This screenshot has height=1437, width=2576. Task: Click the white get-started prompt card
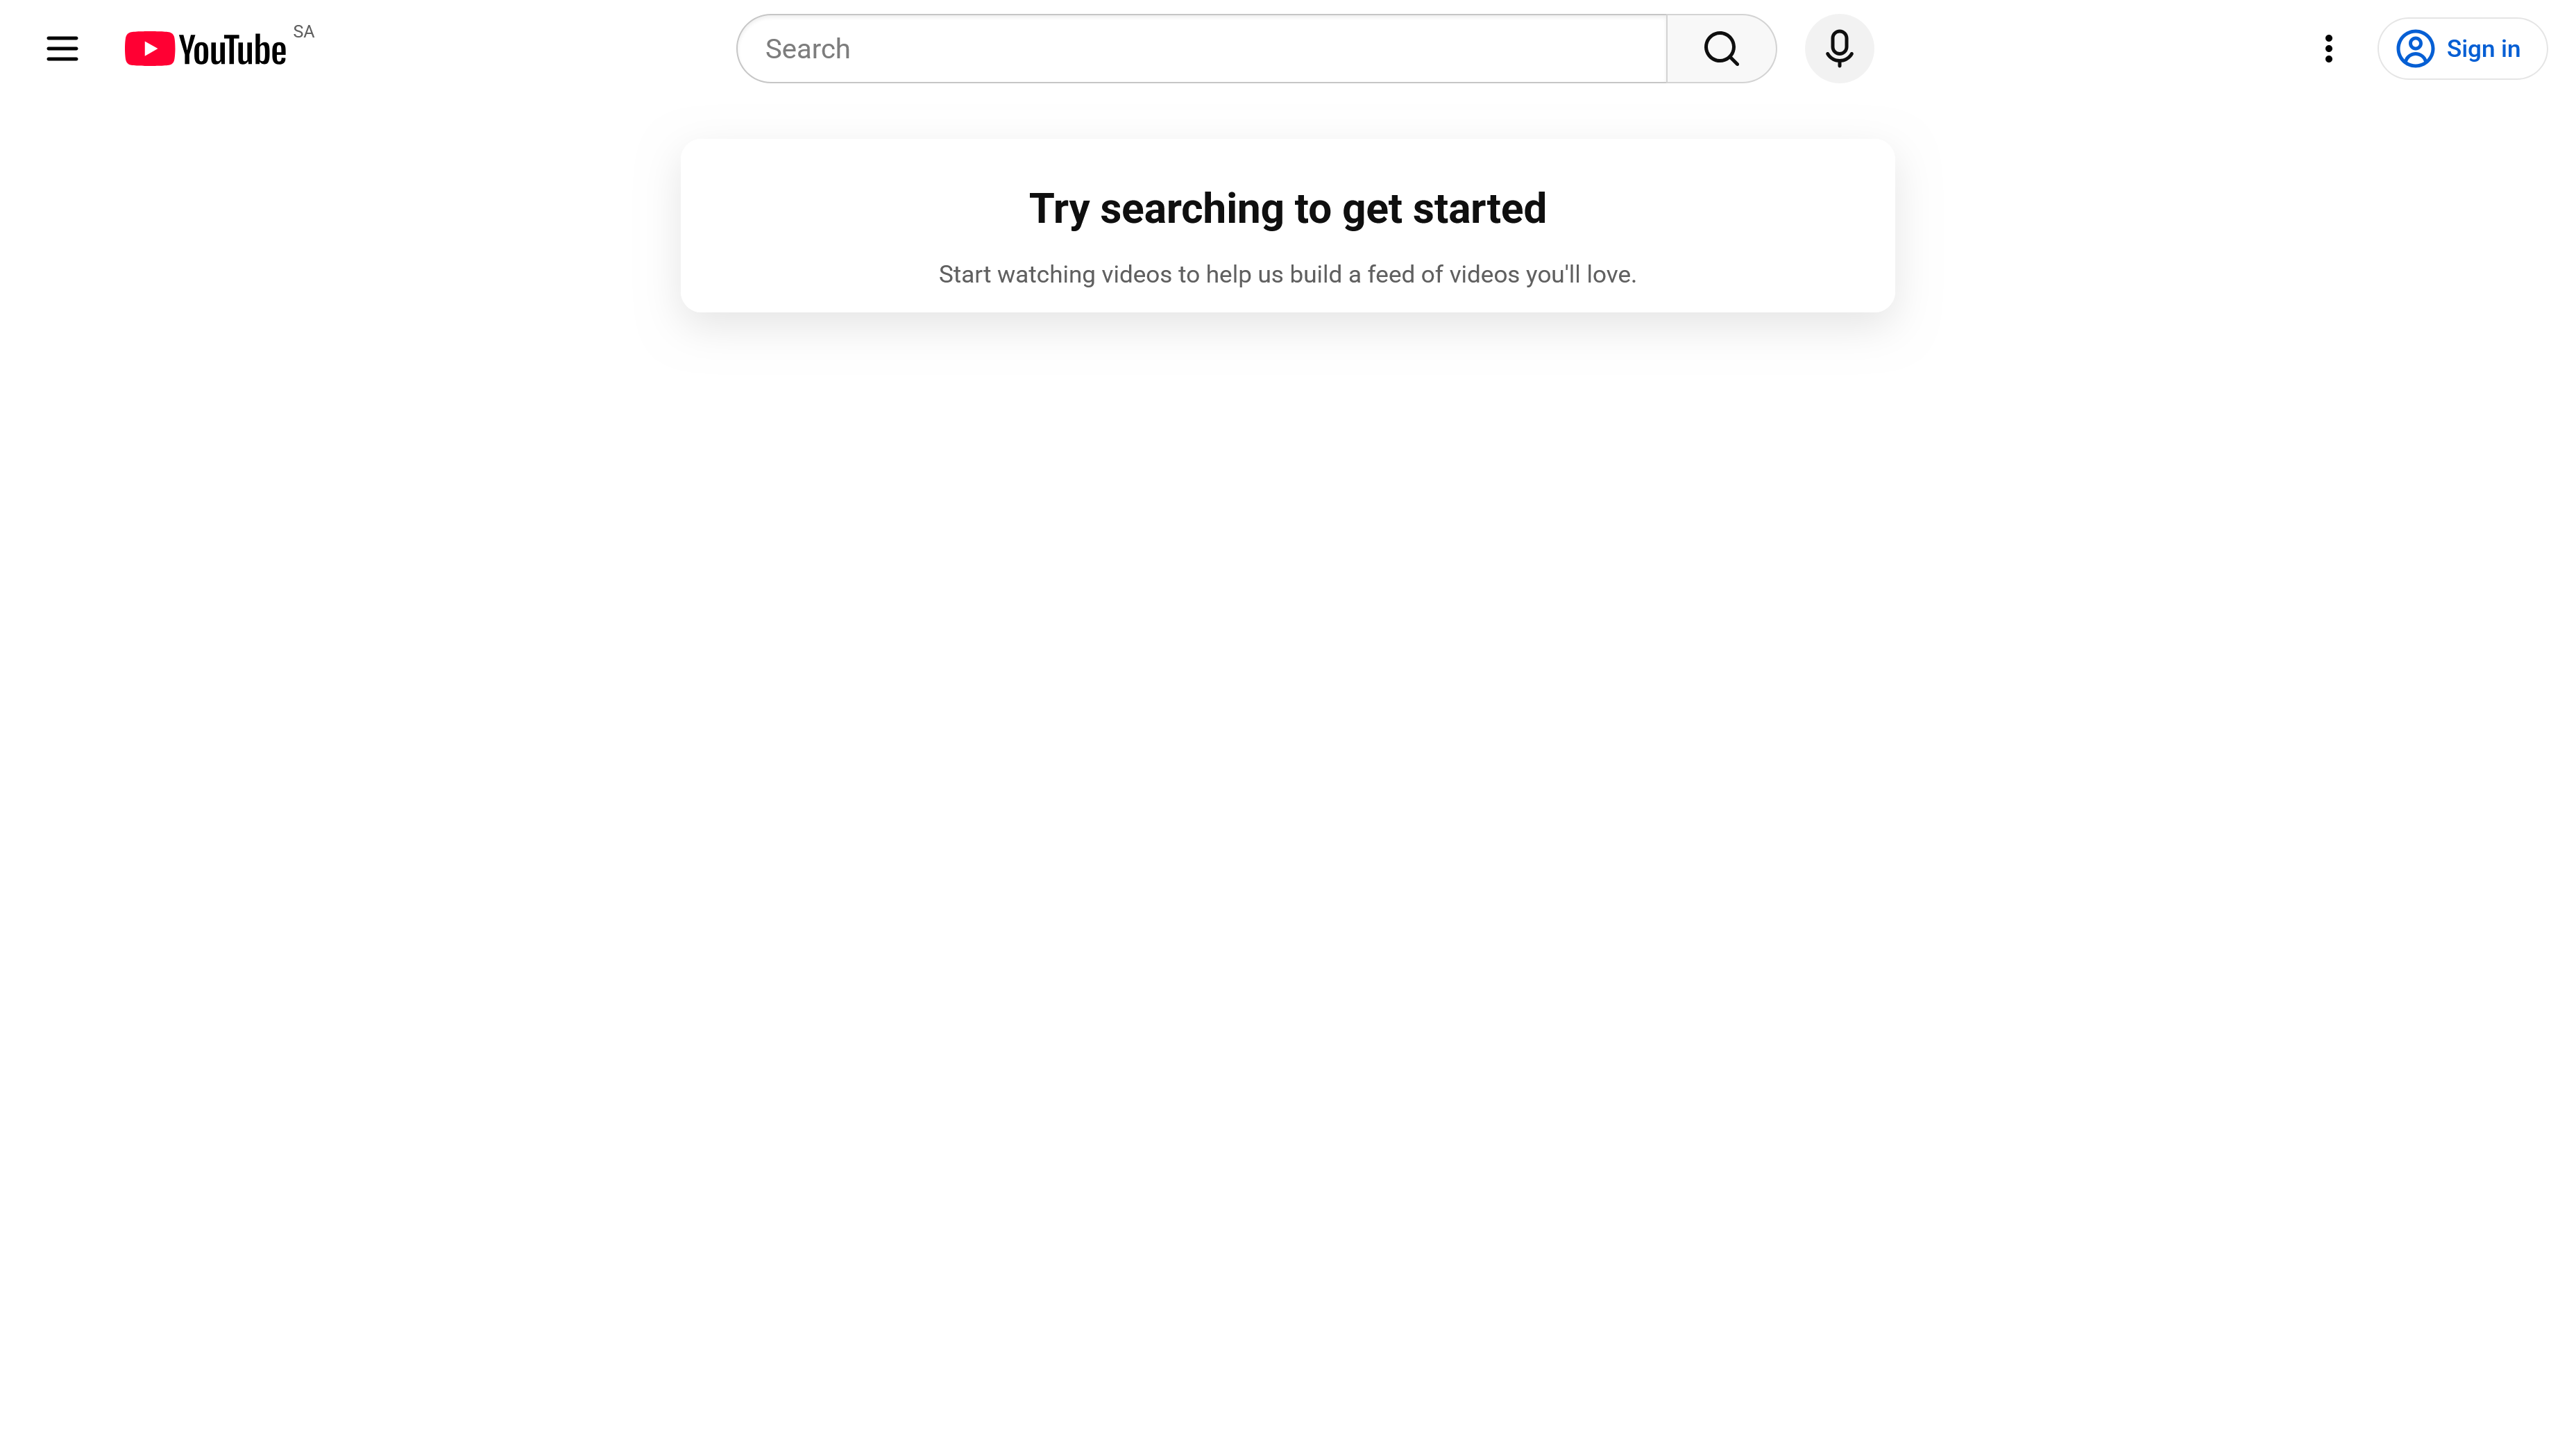point(1288,225)
